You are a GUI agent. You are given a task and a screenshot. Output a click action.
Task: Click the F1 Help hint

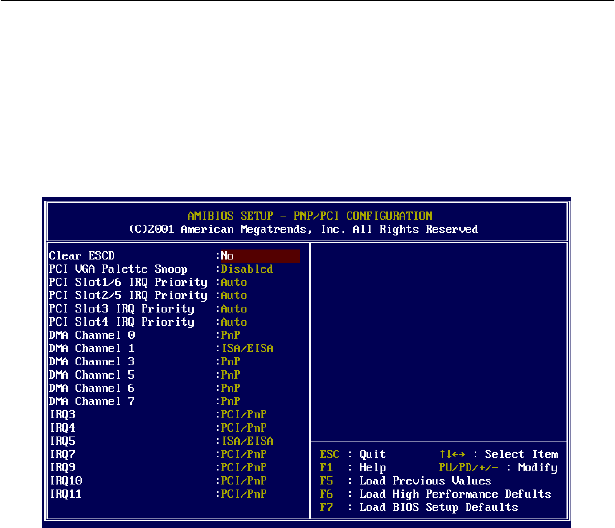click(x=353, y=468)
